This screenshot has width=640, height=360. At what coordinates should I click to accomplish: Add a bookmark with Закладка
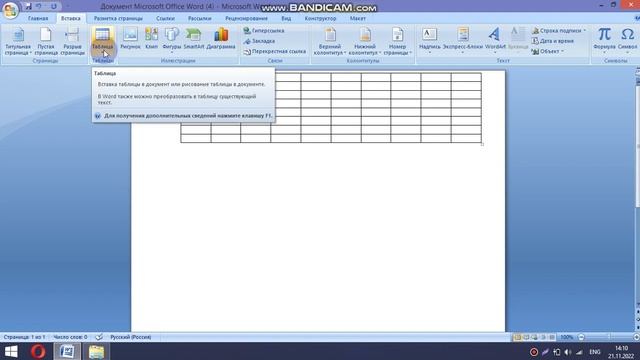coord(259,41)
